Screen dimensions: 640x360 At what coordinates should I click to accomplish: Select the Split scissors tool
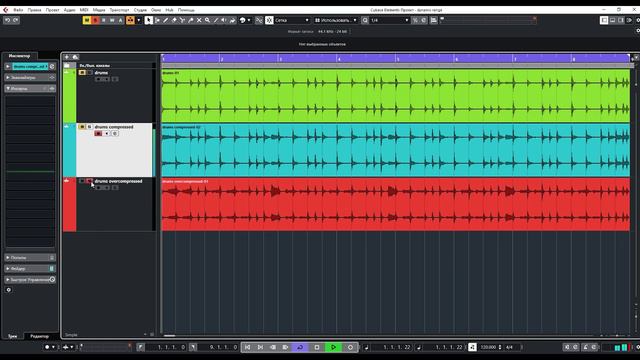pyautogui.click(x=182, y=20)
